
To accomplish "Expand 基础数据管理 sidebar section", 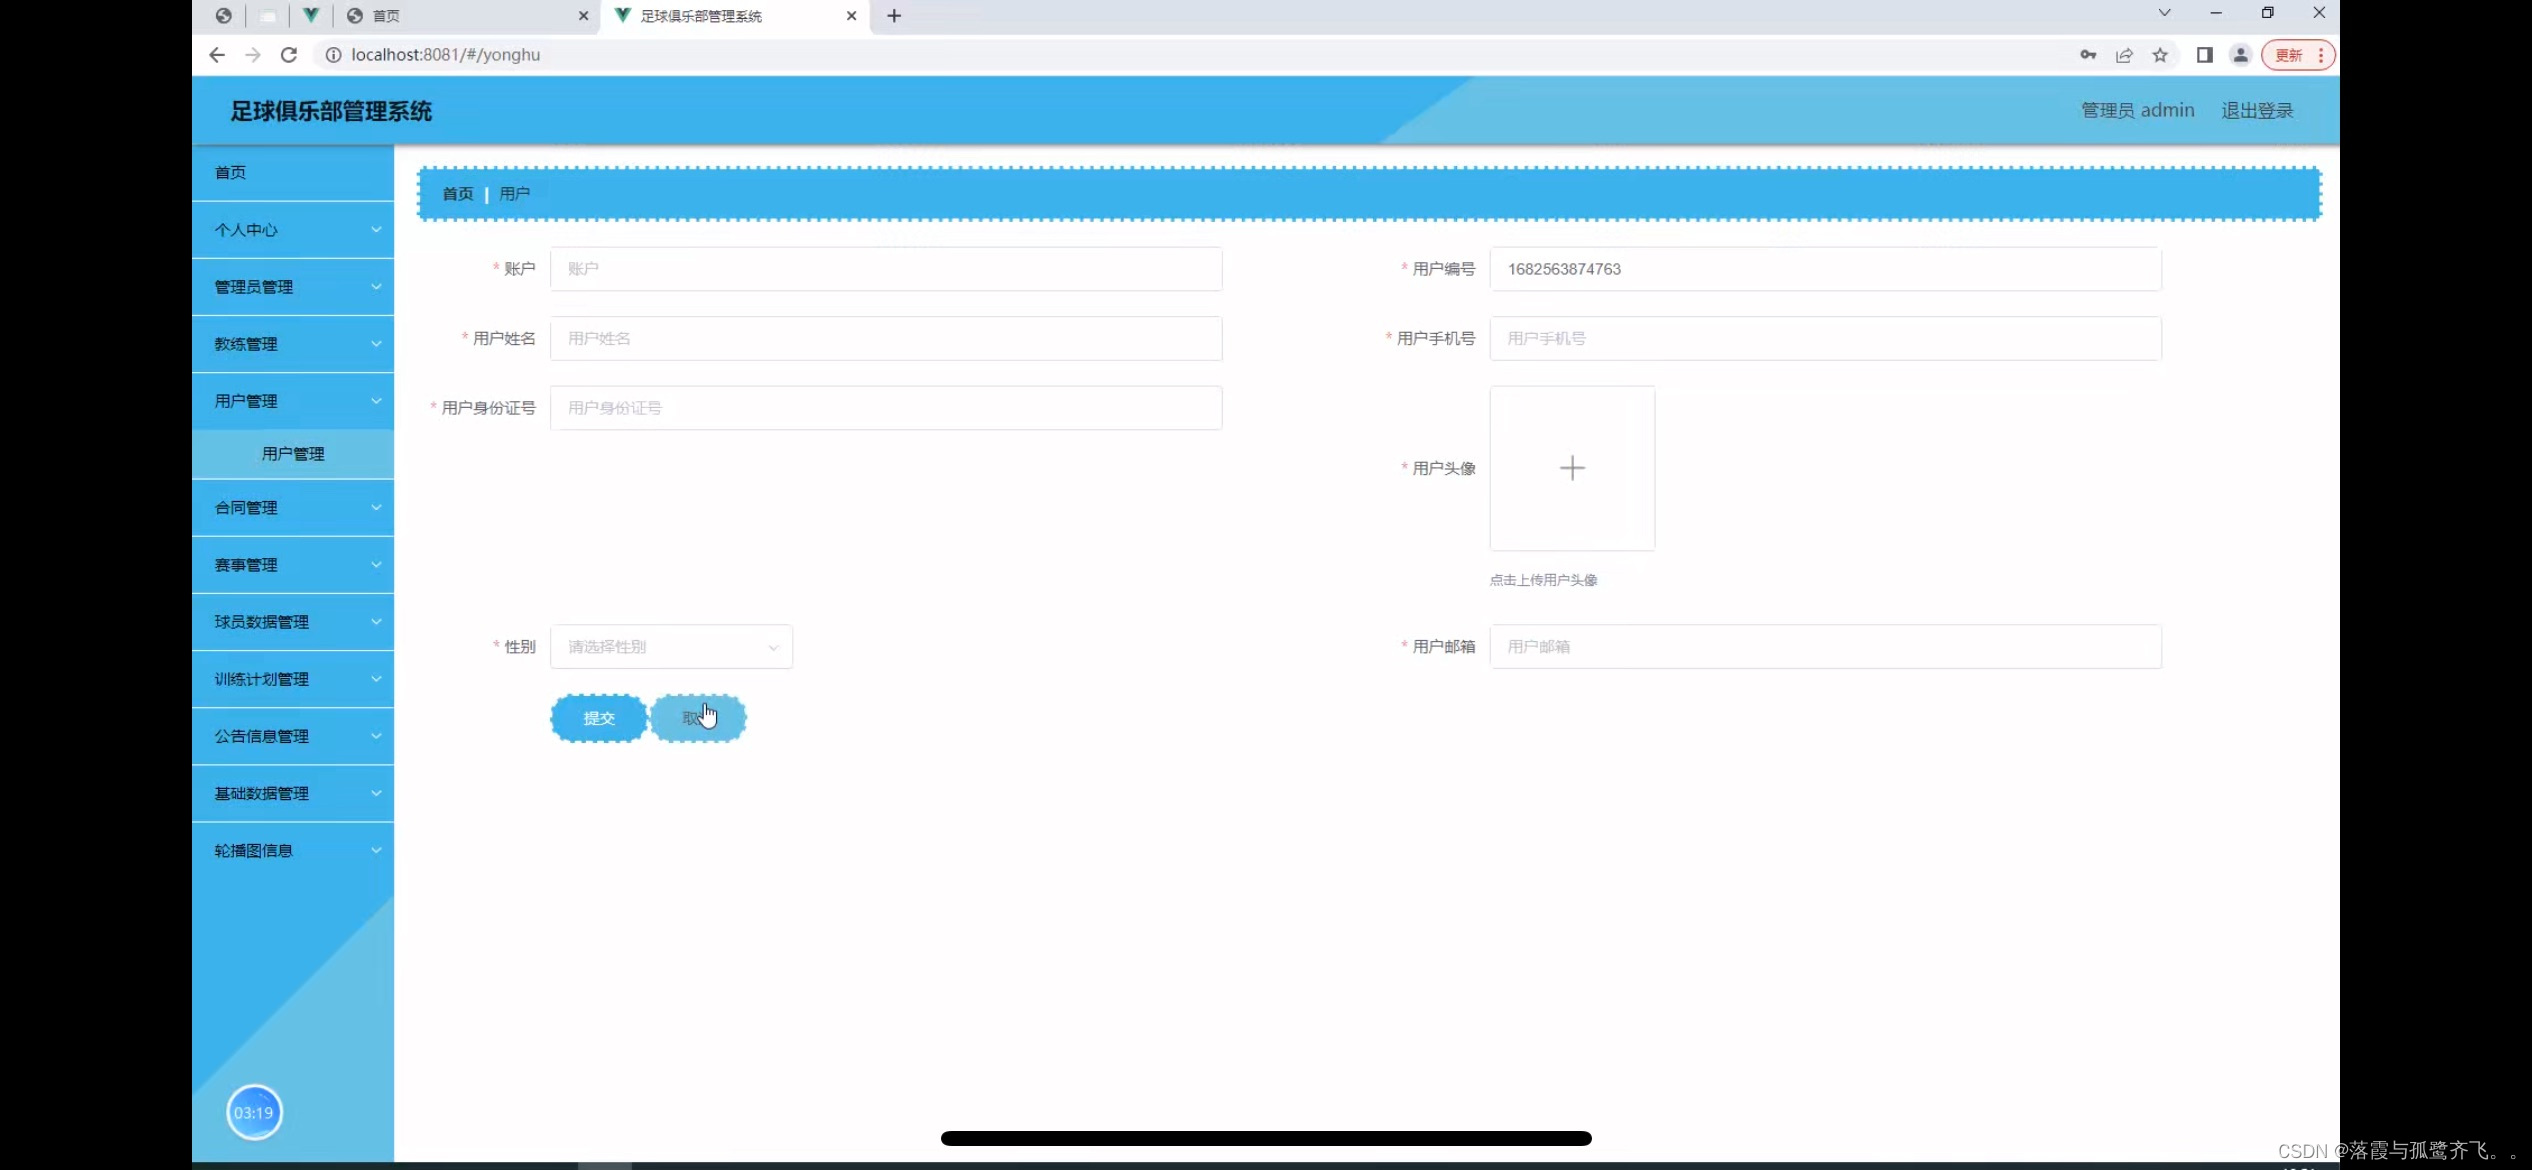I will click(292, 792).
